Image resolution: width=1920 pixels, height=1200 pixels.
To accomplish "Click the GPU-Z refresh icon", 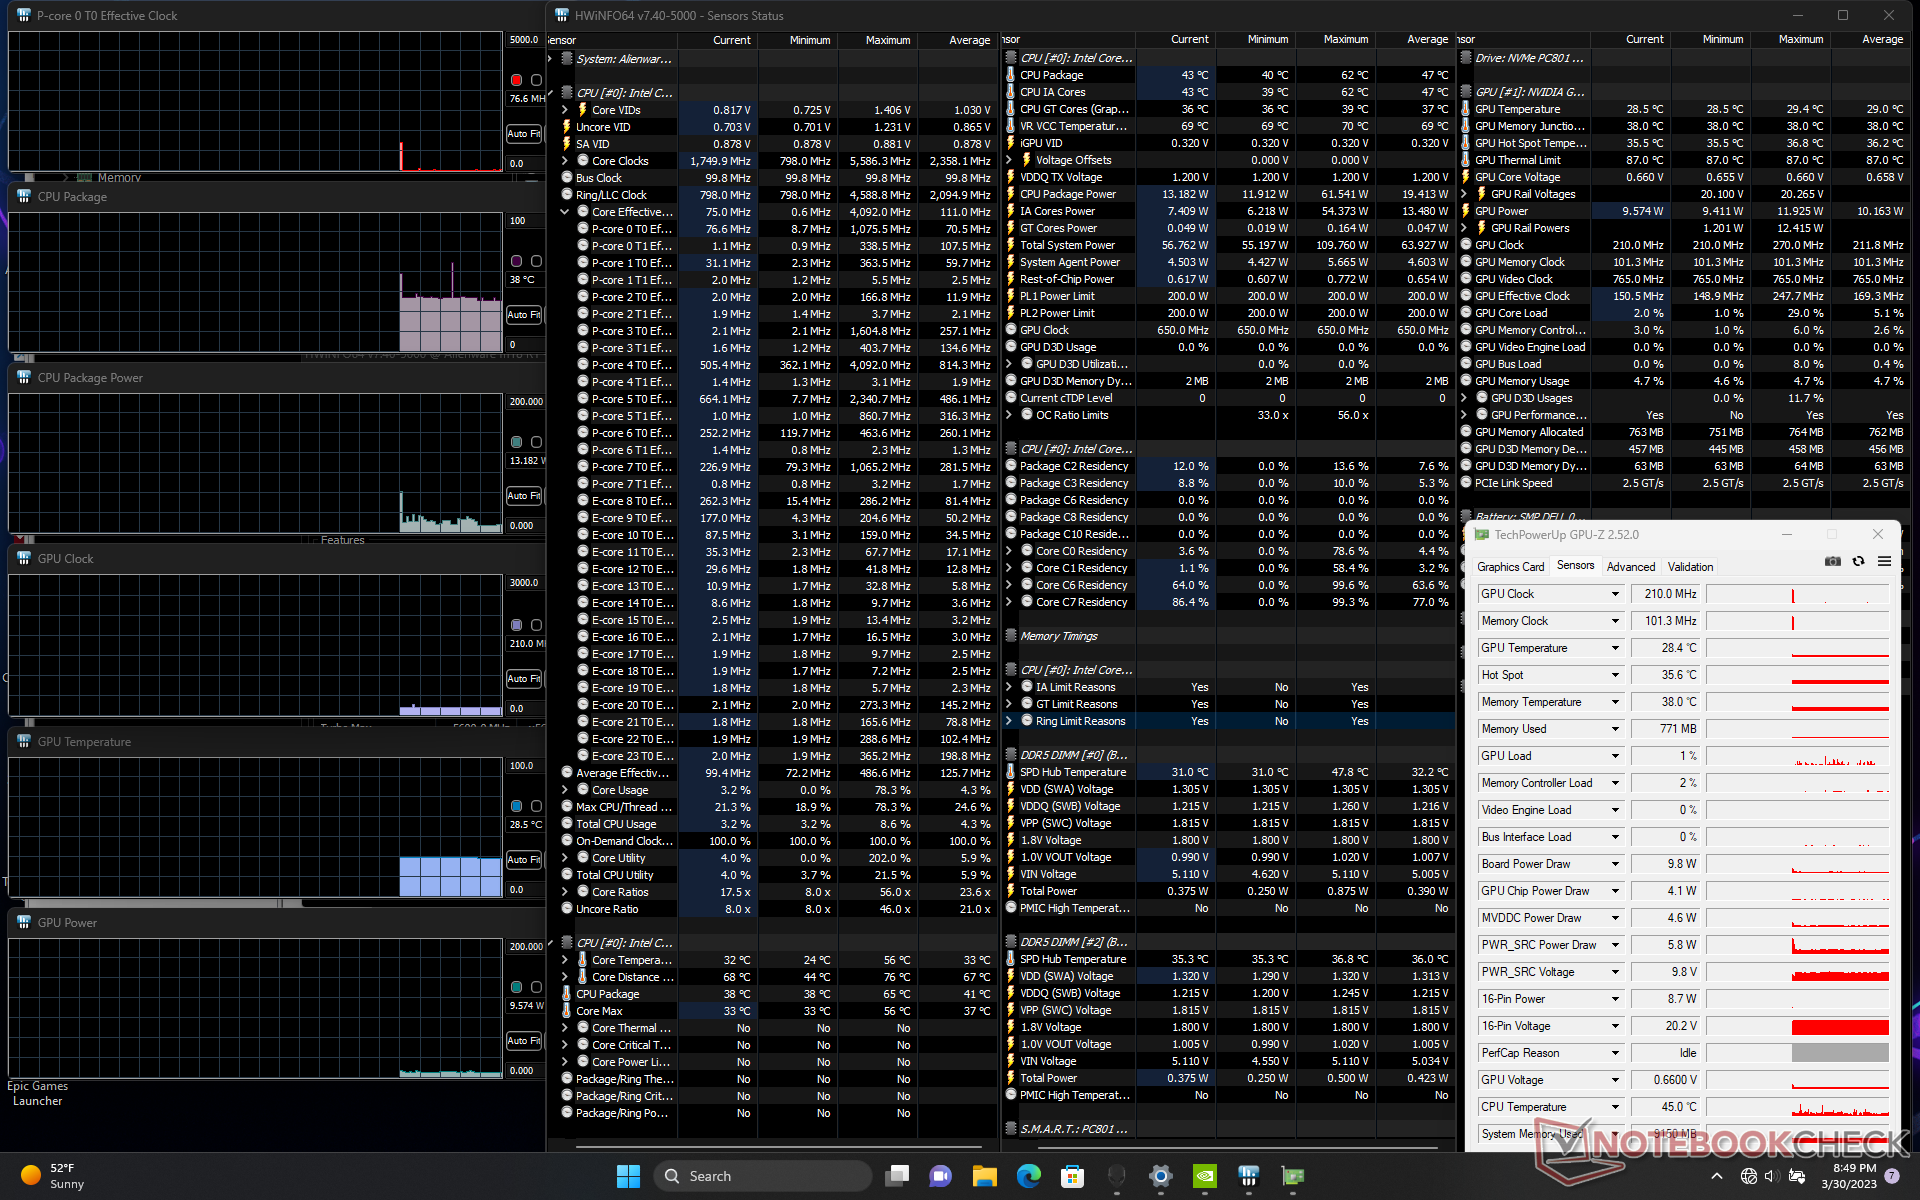I will coord(1858,562).
